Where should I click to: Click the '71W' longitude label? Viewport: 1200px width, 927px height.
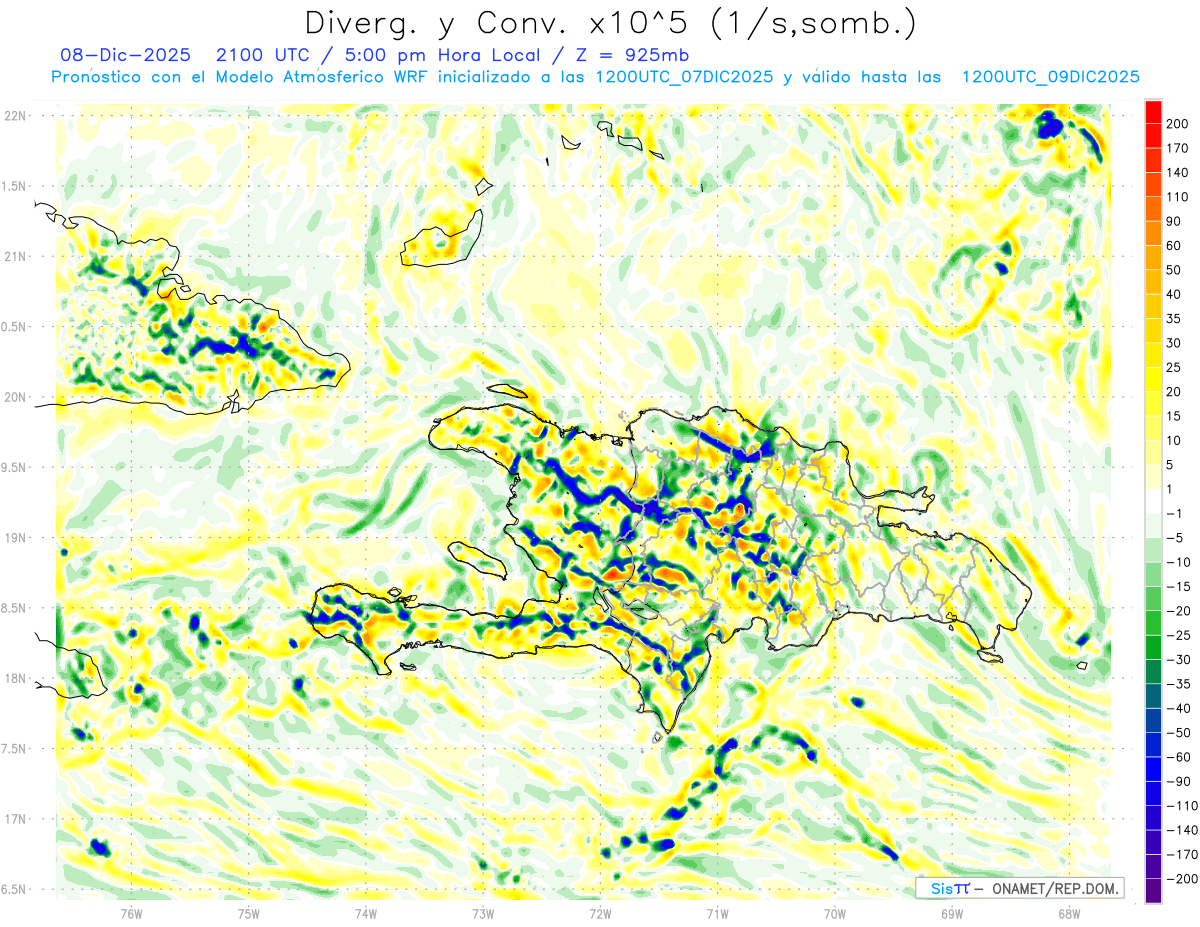coord(717,913)
